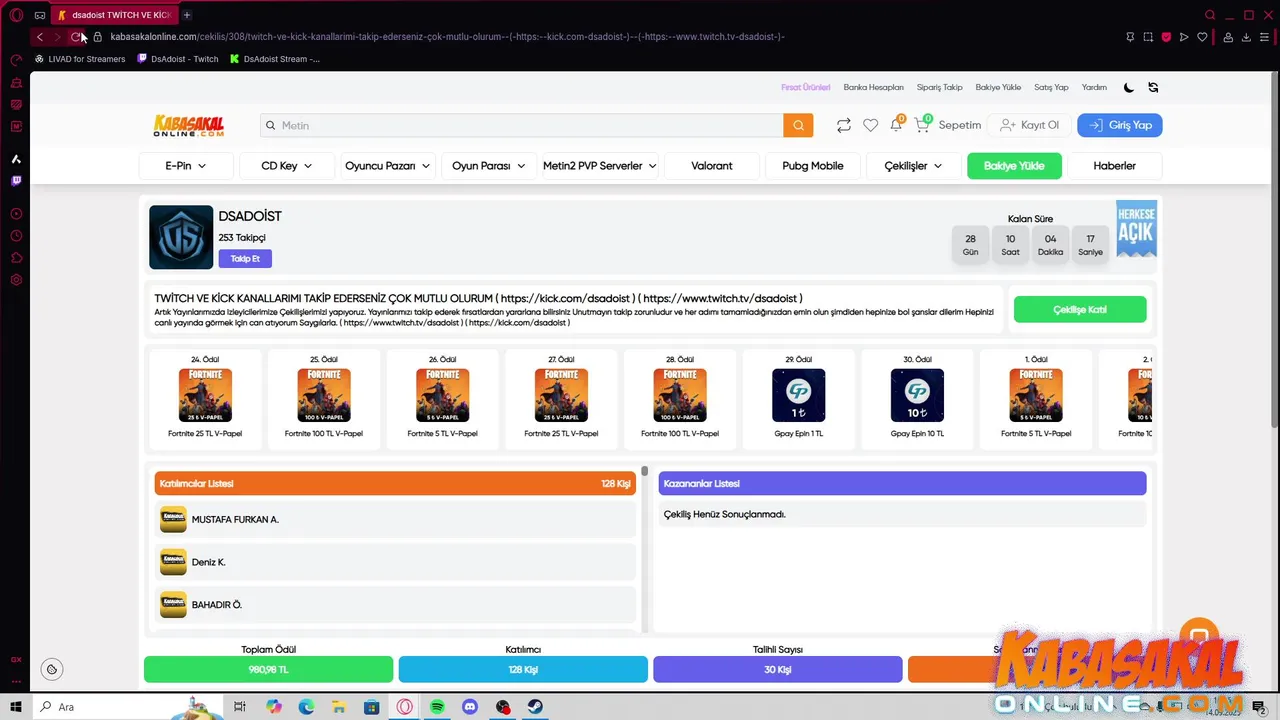Expand the E-Pin dropdown menu
The width and height of the screenshot is (1280, 720).
[x=186, y=166]
